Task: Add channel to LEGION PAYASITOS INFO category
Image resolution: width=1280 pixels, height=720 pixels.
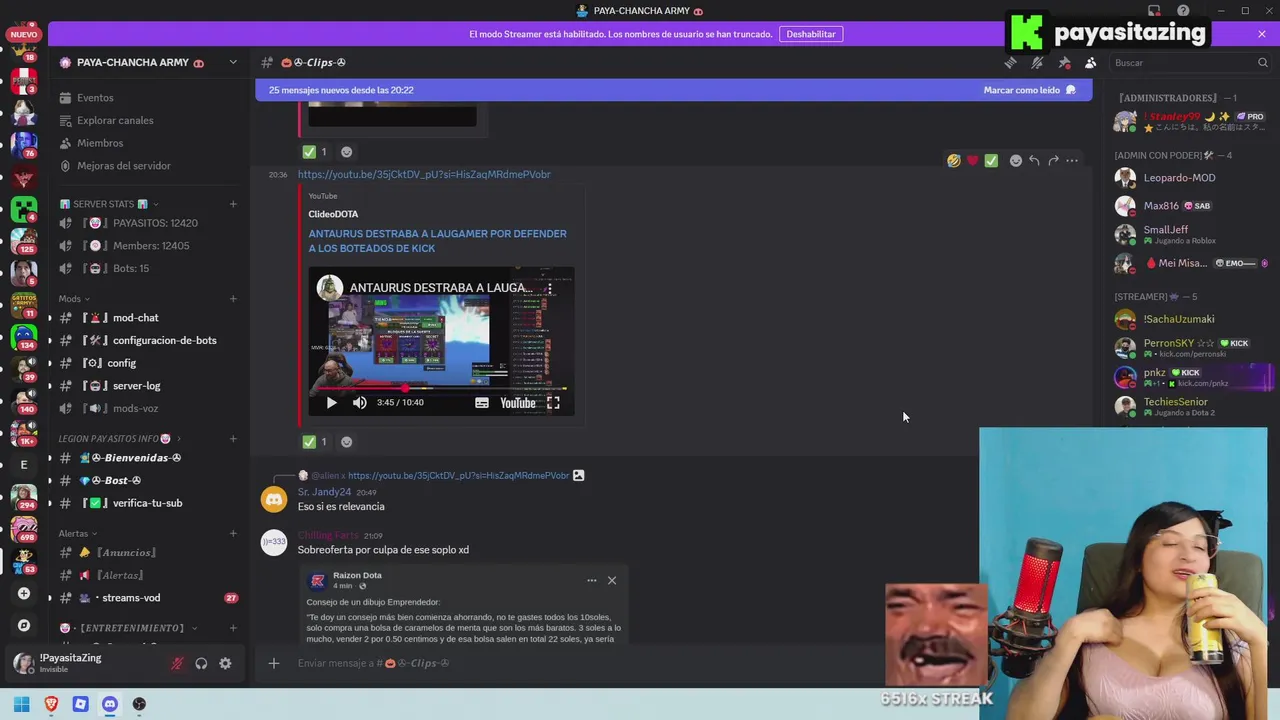Action: coord(233,439)
